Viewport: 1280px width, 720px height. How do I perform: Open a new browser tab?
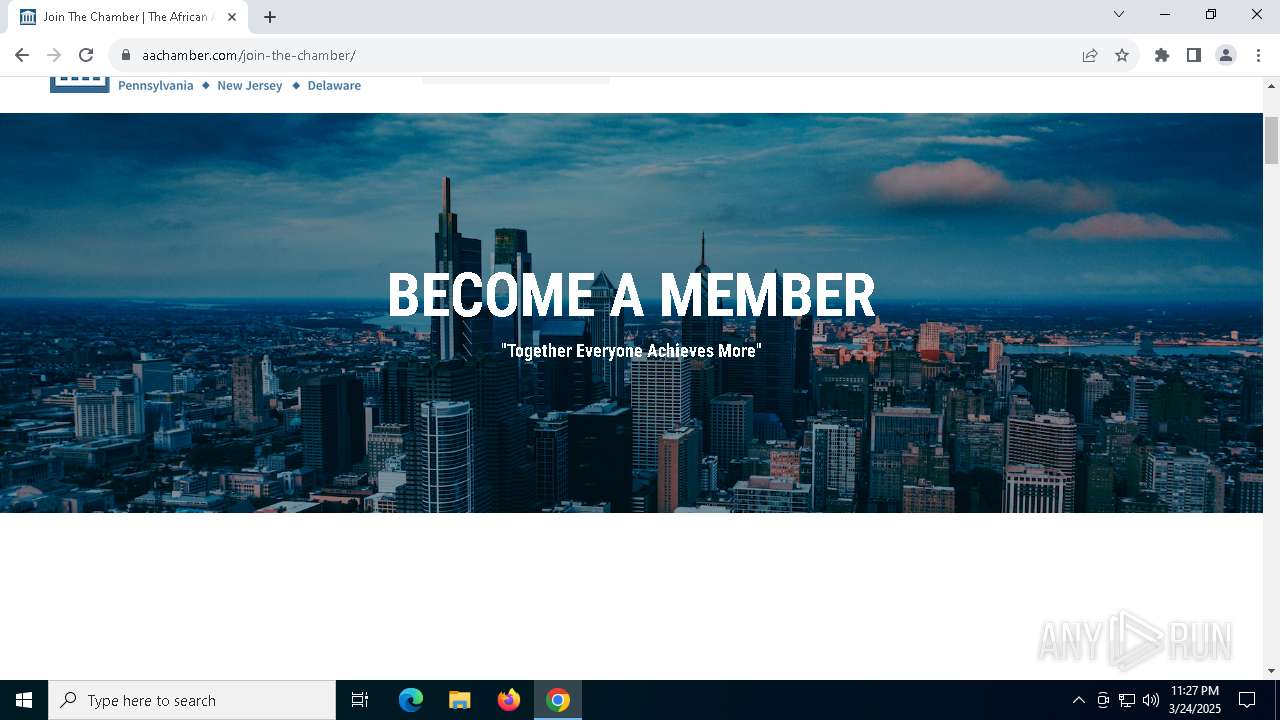(x=270, y=17)
